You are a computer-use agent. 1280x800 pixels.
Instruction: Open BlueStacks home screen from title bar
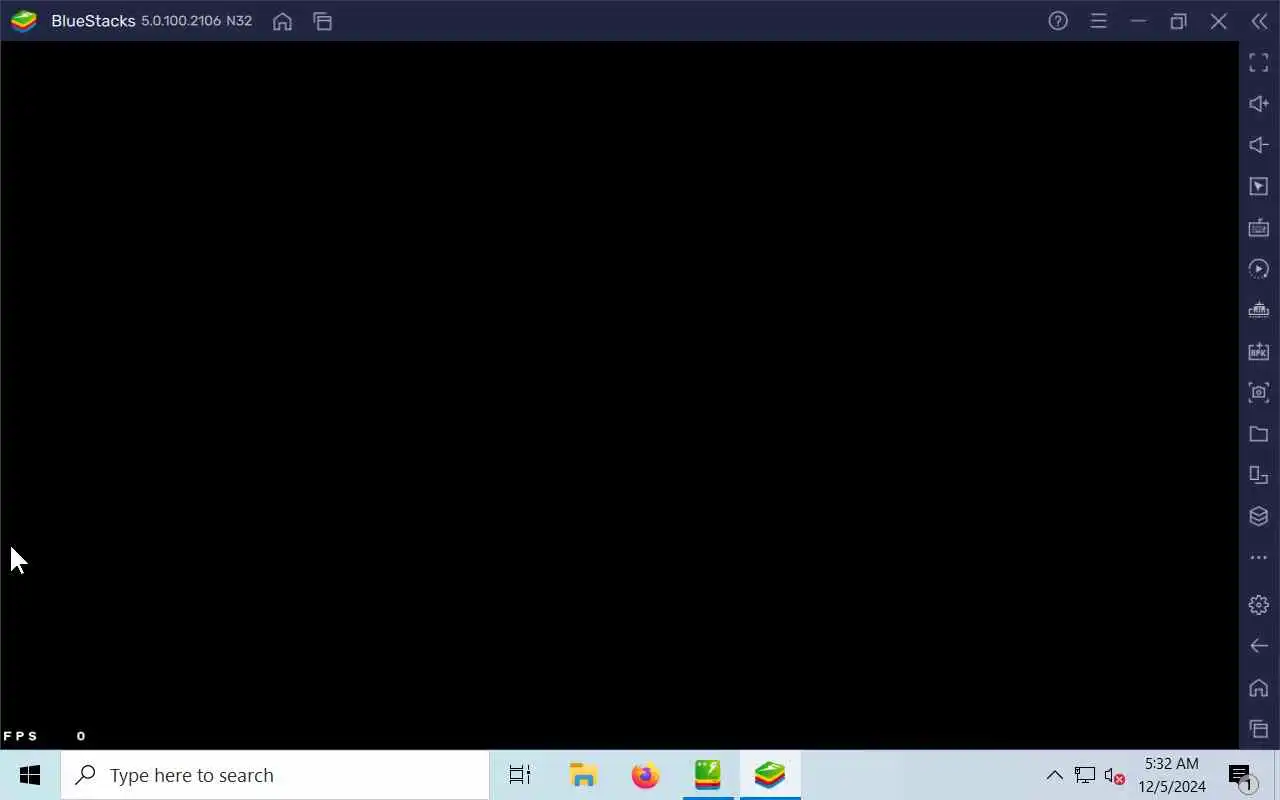tap(282, 21)
